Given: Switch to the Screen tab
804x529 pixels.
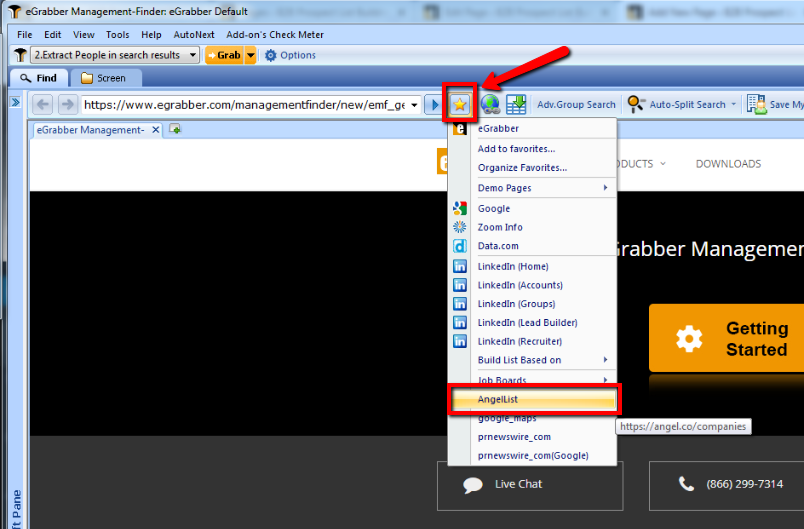Looking at the screenshot, I should coord(105,78).
